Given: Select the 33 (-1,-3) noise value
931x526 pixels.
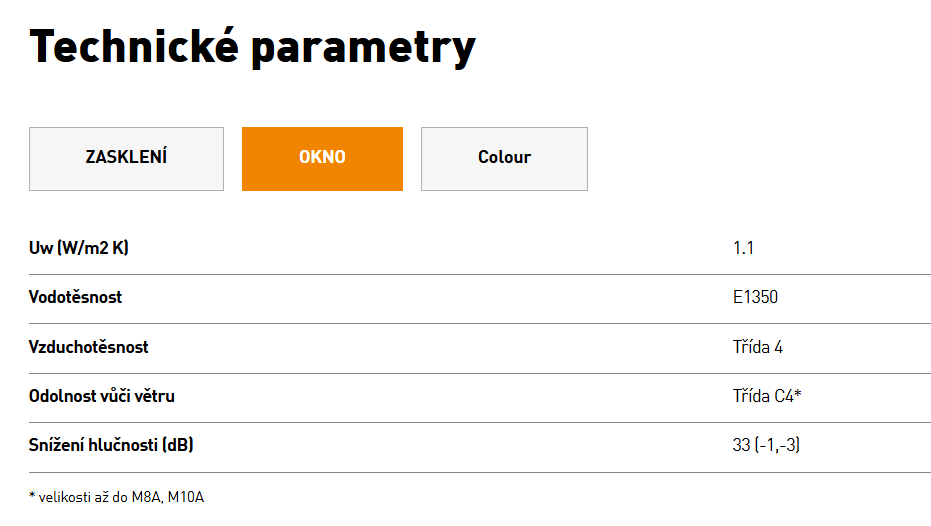Looking at the screenshot, I should pos(767,445).
